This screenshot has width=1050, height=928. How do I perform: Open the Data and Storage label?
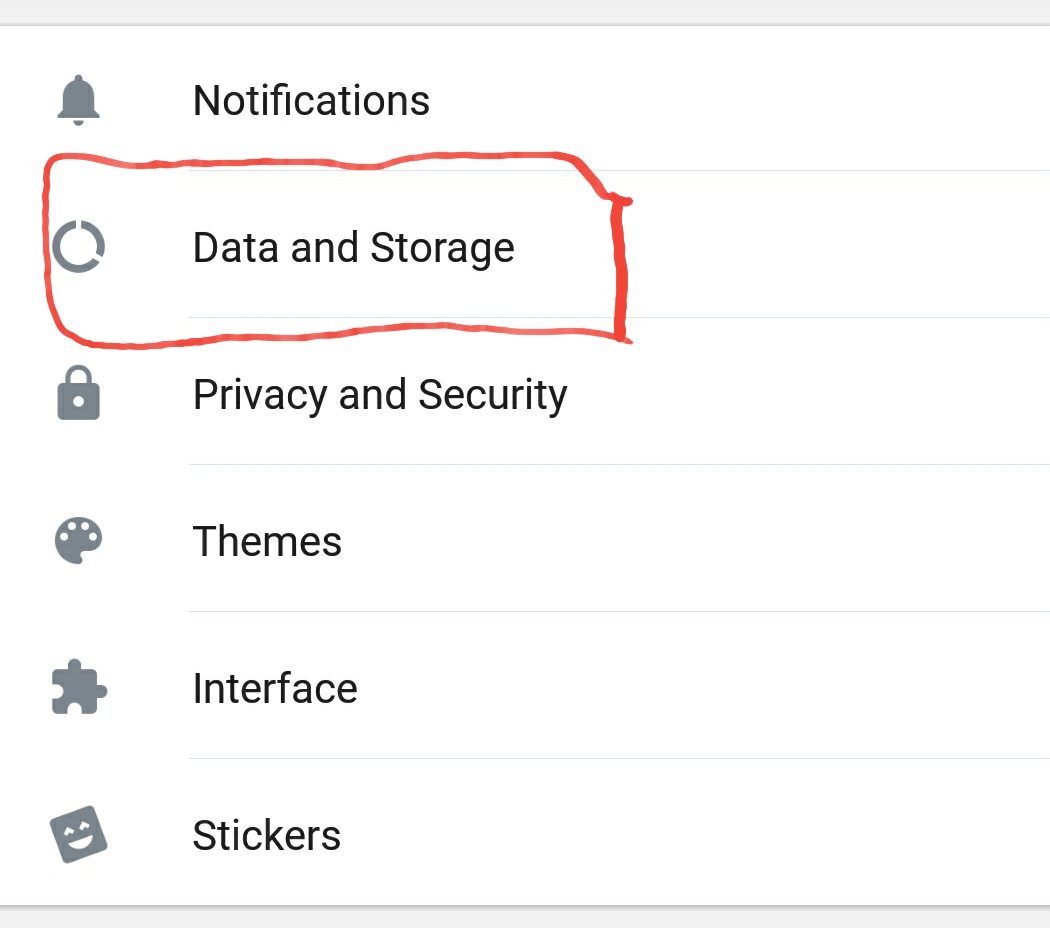pyautogui.click(x=354, y=248)
